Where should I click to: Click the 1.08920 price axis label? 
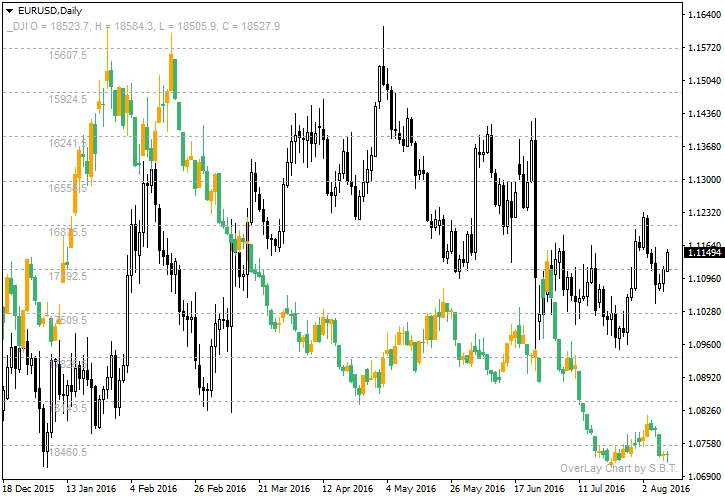[x=704, y=377]
